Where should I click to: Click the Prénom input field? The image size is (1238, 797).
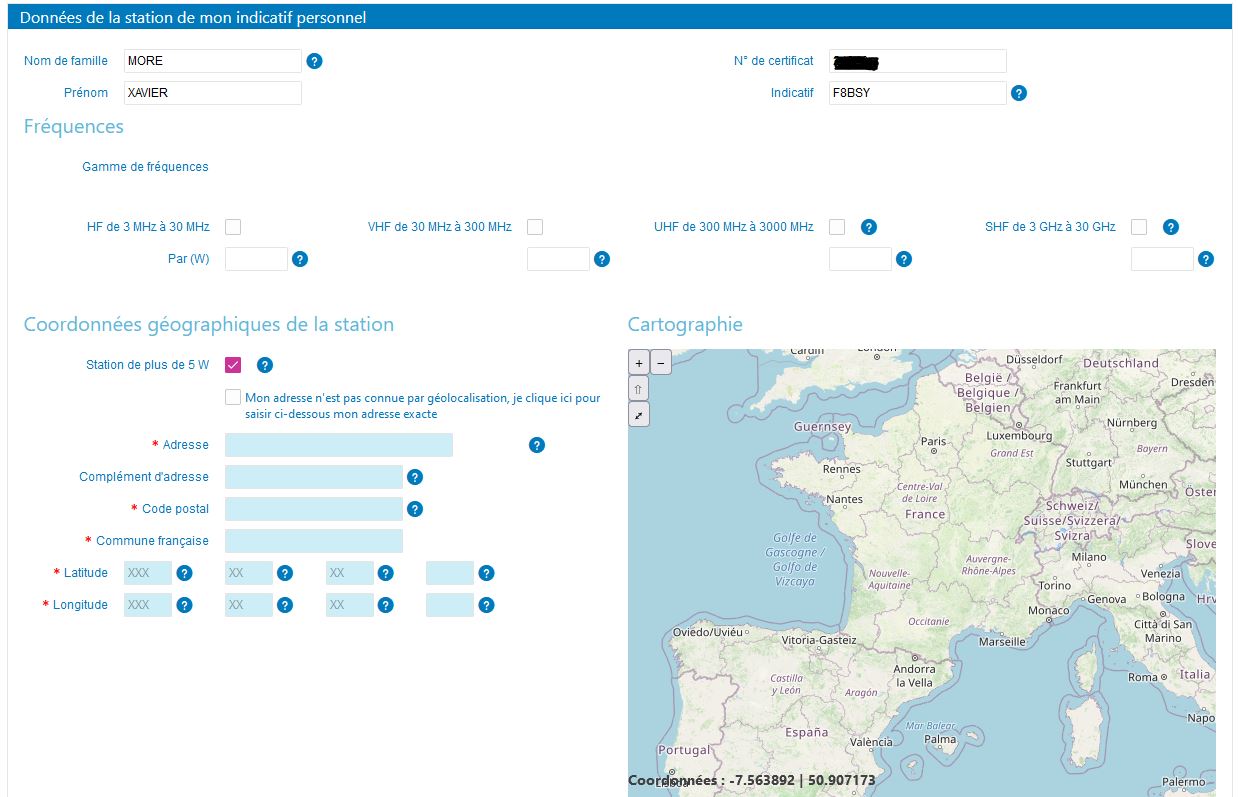(213, 93)
